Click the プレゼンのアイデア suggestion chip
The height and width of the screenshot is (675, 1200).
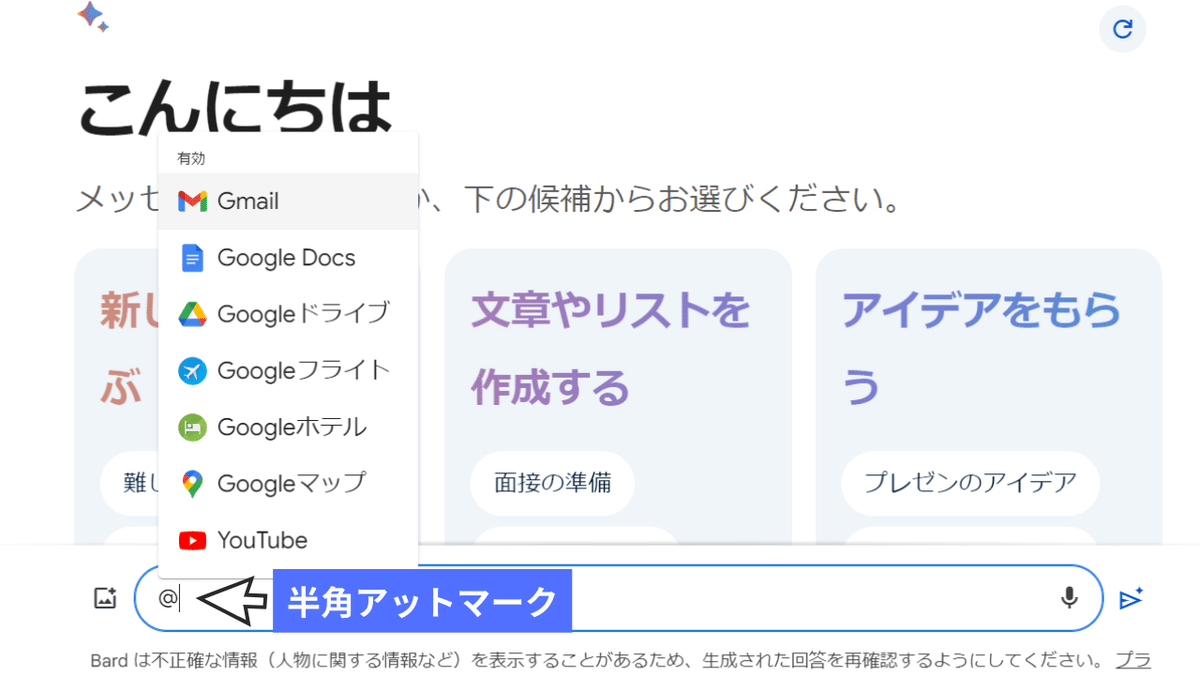tap(970, 484)
